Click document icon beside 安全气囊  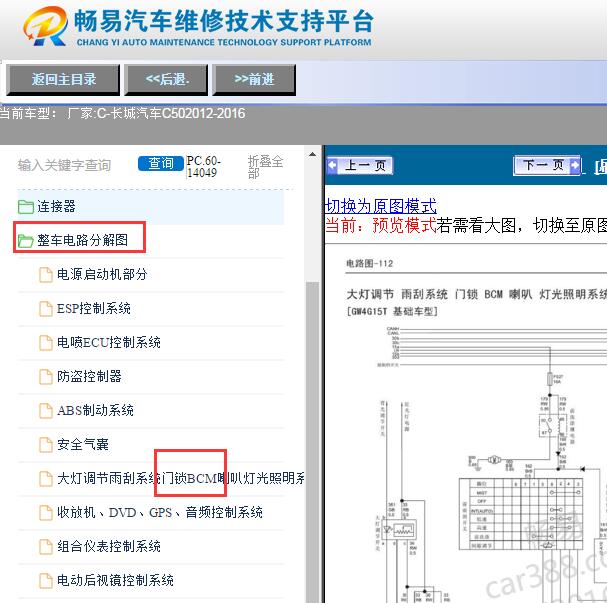coord(46,445)
